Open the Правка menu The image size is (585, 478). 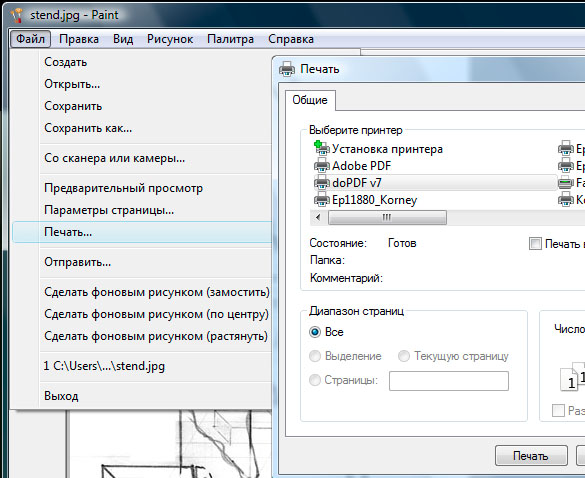tap(79, 39)
